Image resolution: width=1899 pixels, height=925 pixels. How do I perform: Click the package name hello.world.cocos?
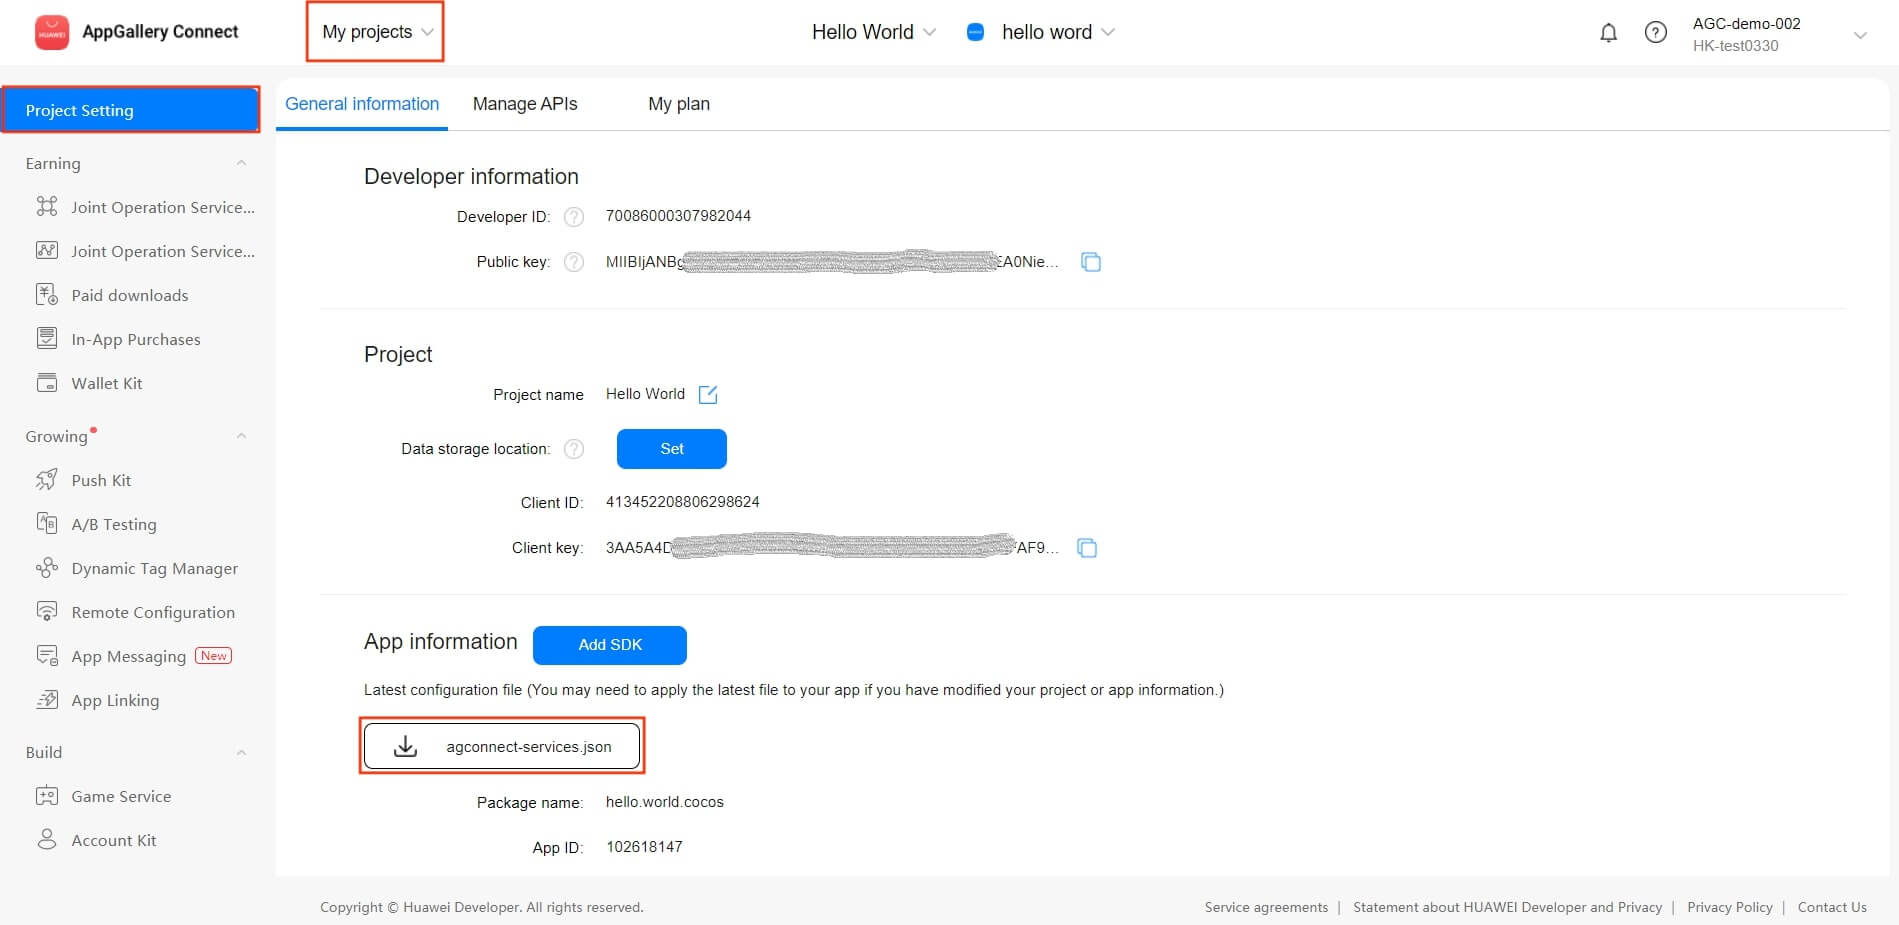[x=665, y=802]
